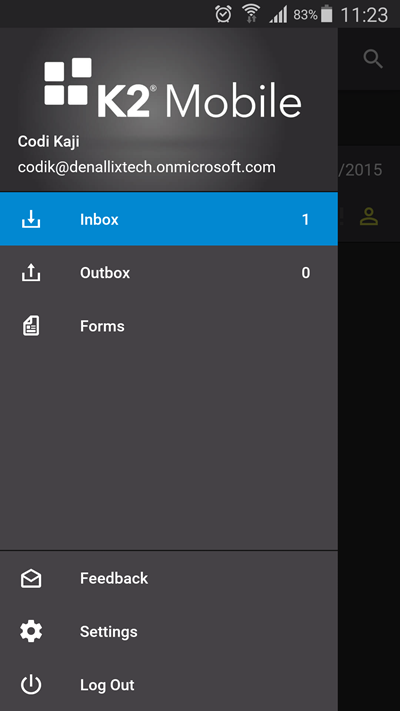This screenshot has height=711, width=400.
Task: Tap the Feedback envelope icon
Action: click(x=31, y=579)
